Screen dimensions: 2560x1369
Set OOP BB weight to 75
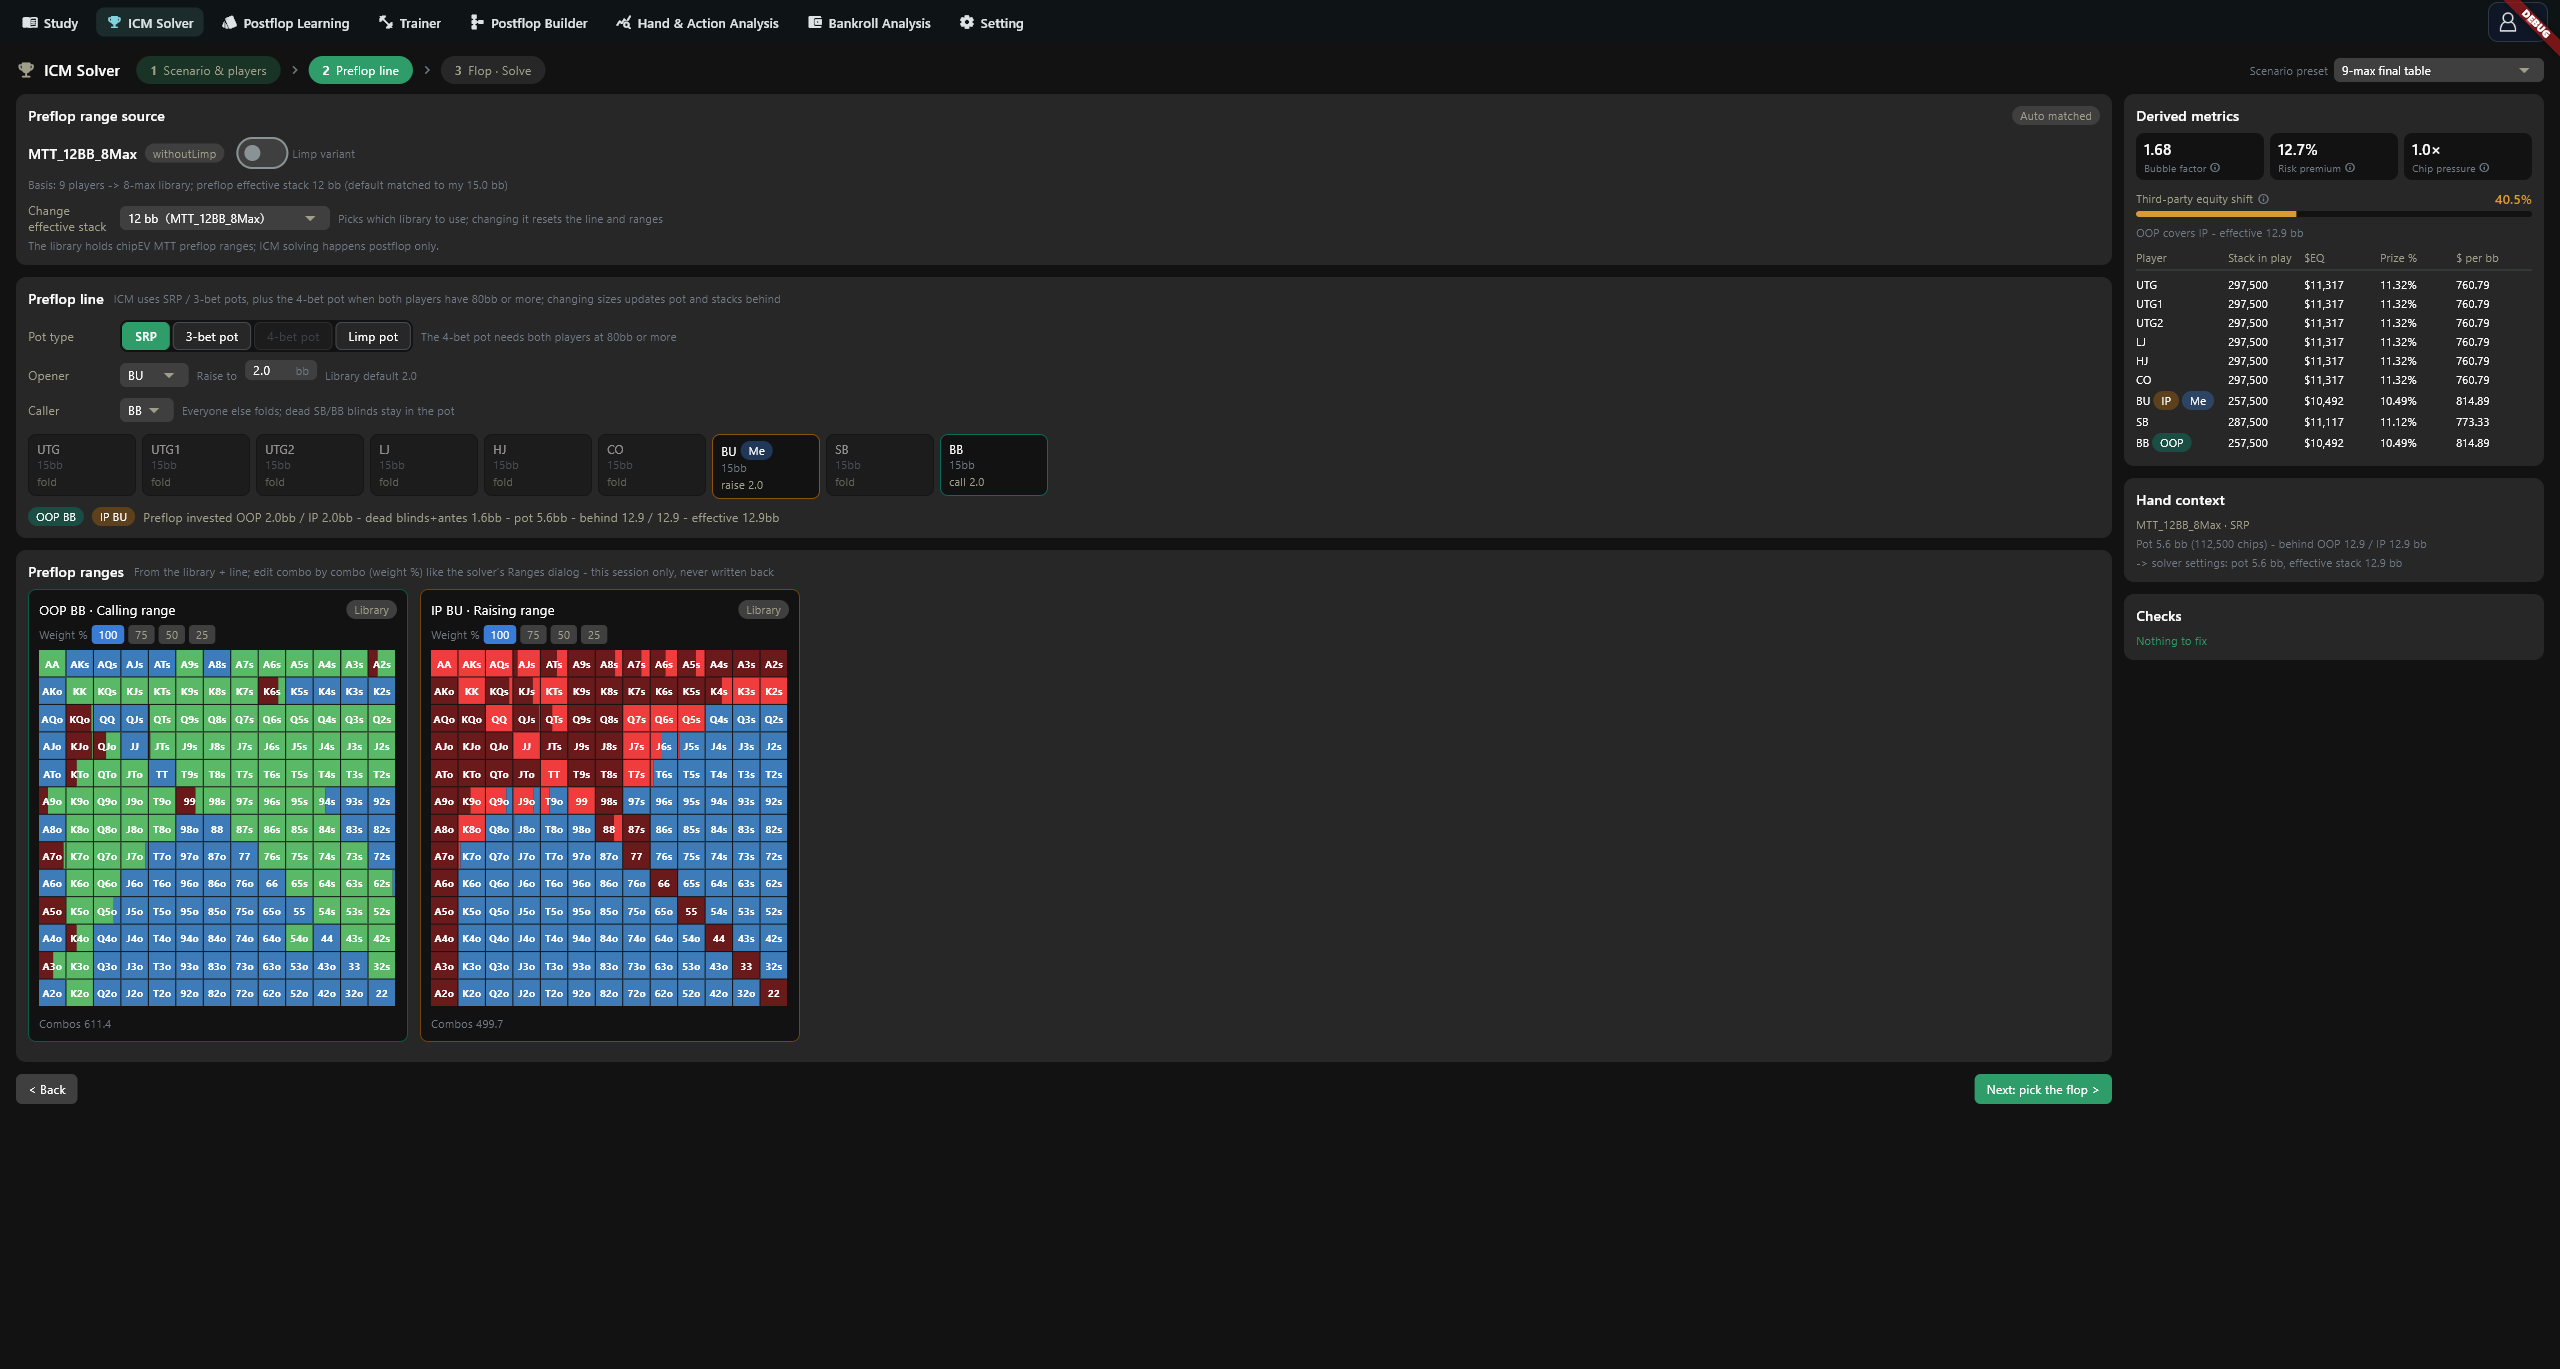pyautogui.click(x=141, y=635)
